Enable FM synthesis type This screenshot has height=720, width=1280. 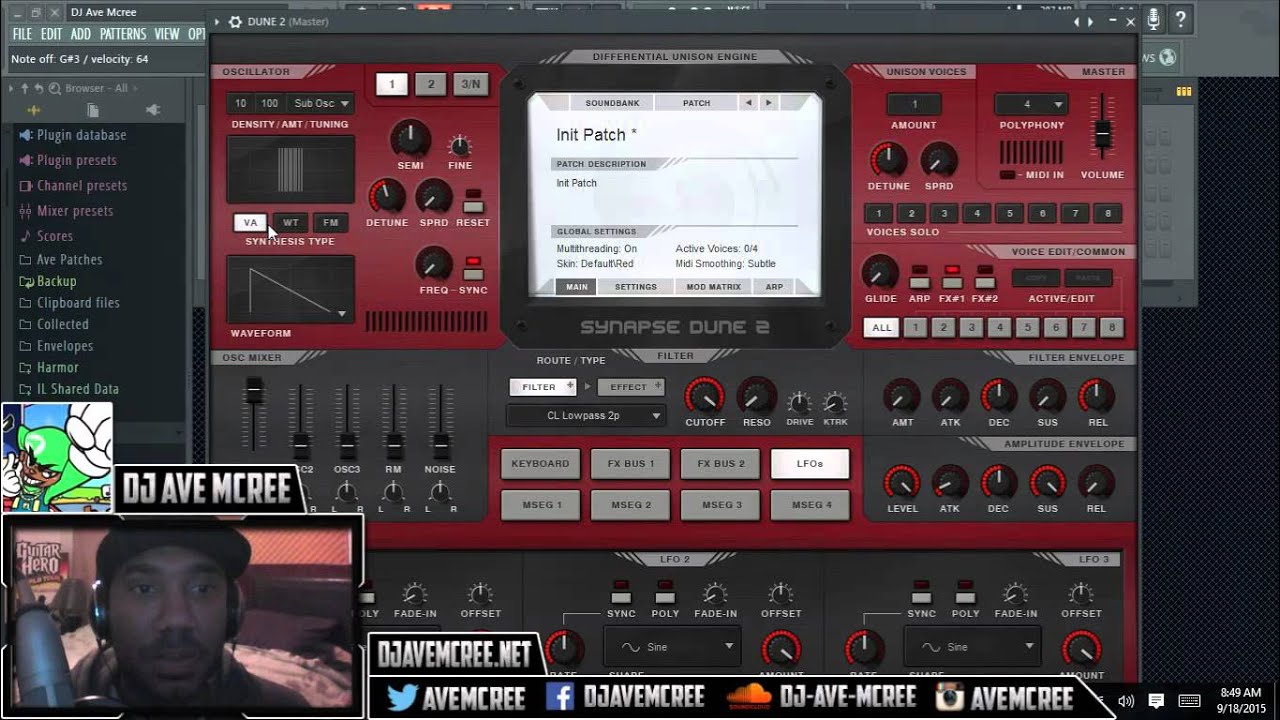coord(331,222)
